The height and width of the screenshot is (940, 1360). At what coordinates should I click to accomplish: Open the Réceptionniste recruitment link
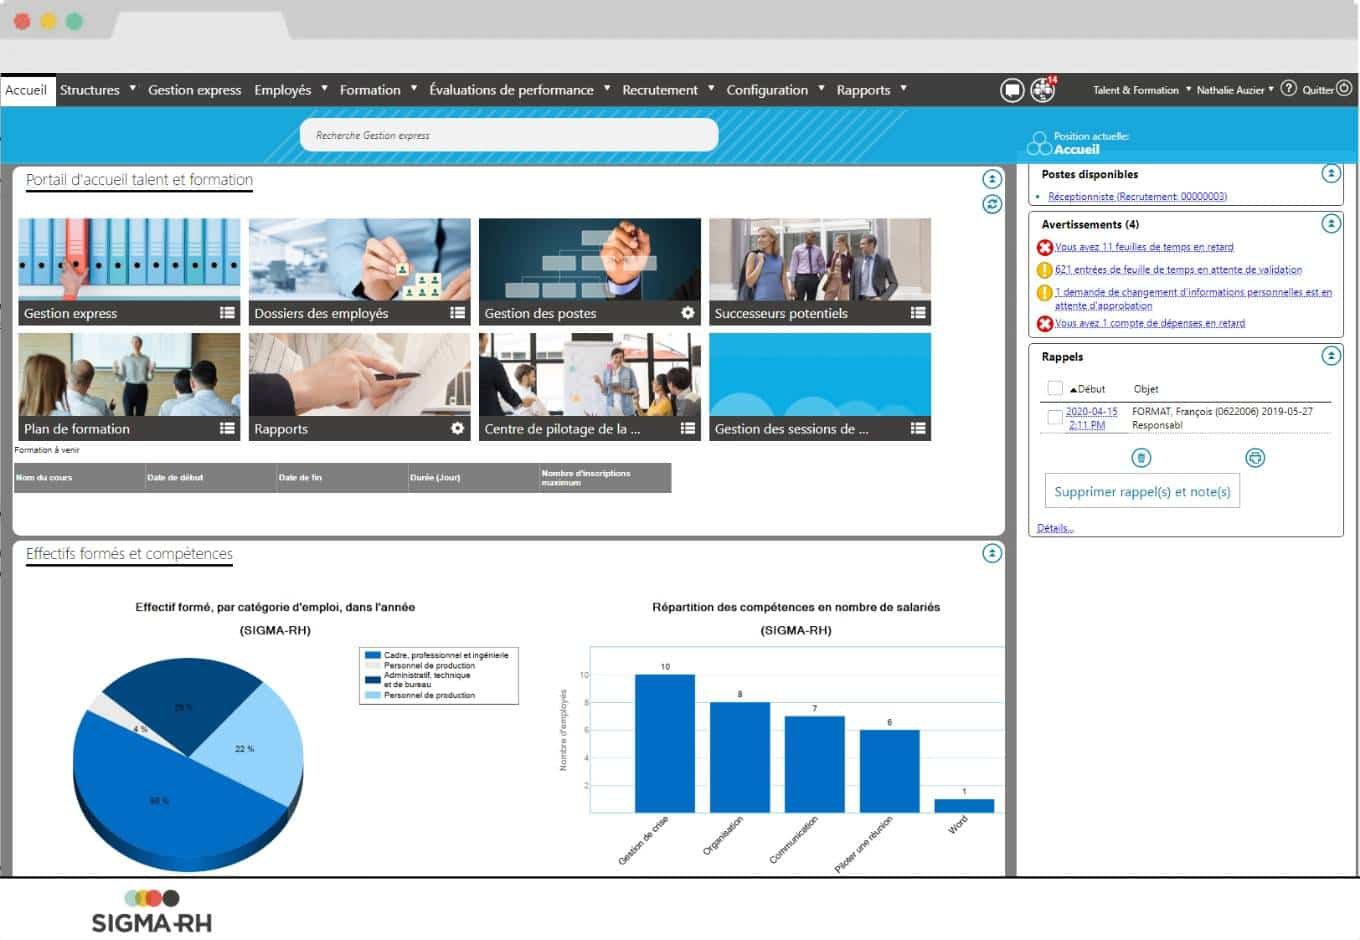pyautogui.click(x=1137, y=197)
